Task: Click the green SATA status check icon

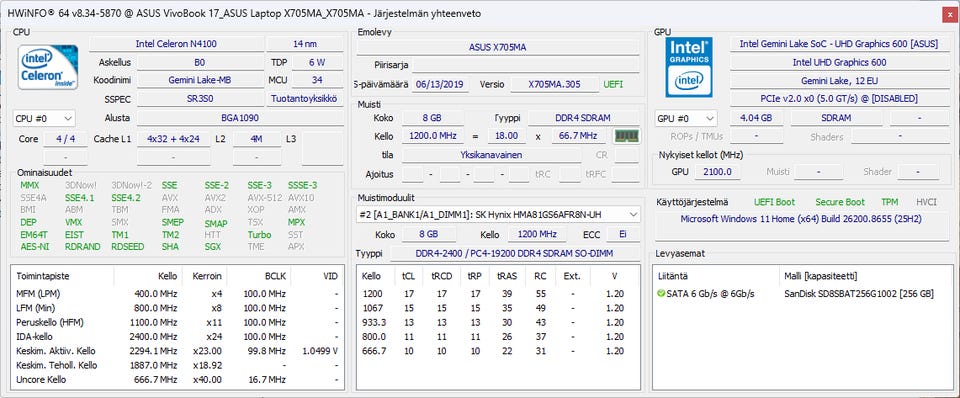Action: coord(661,294)
